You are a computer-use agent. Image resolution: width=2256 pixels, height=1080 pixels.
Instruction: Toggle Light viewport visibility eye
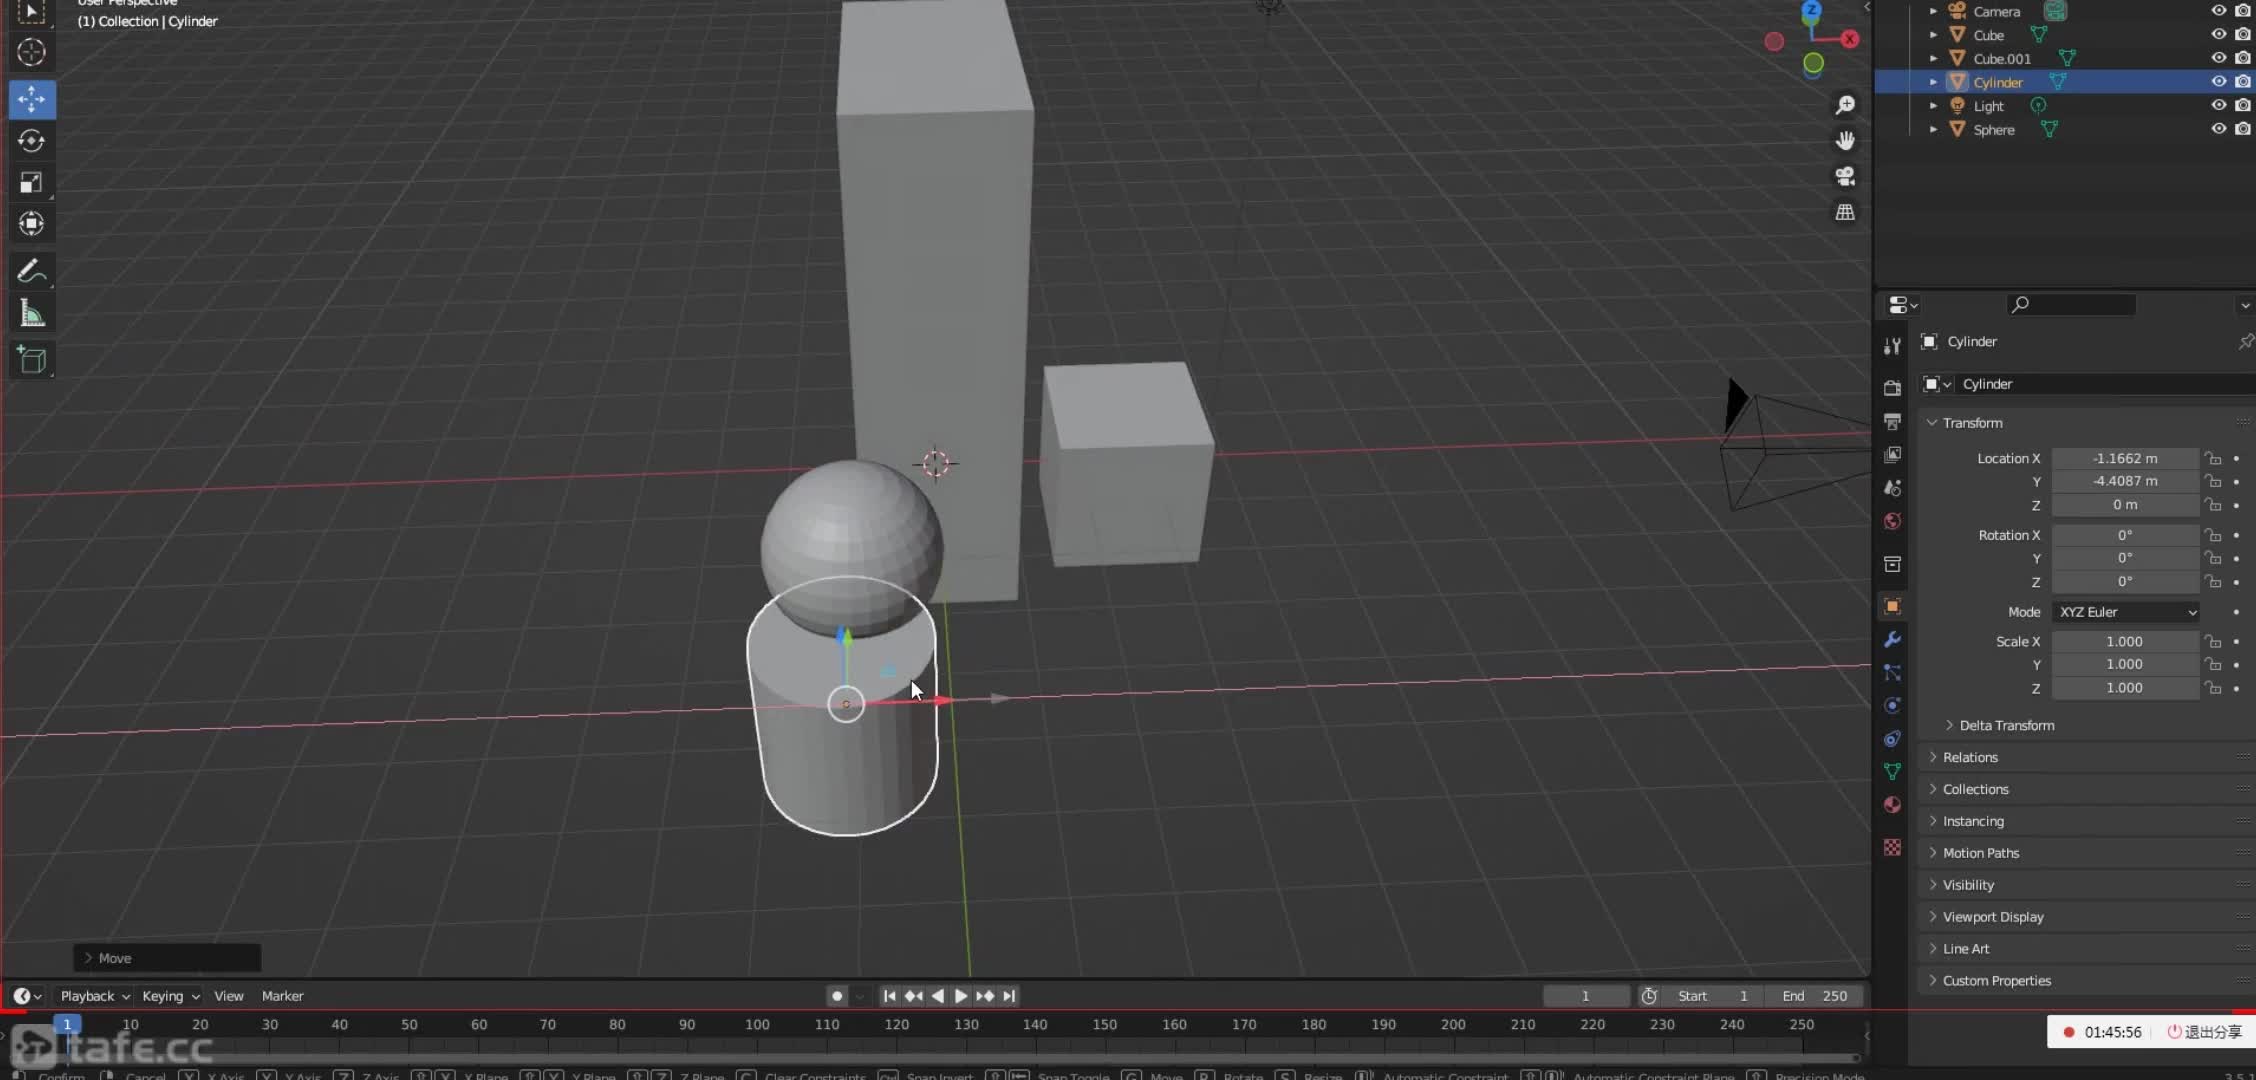tap(2218, 105)
